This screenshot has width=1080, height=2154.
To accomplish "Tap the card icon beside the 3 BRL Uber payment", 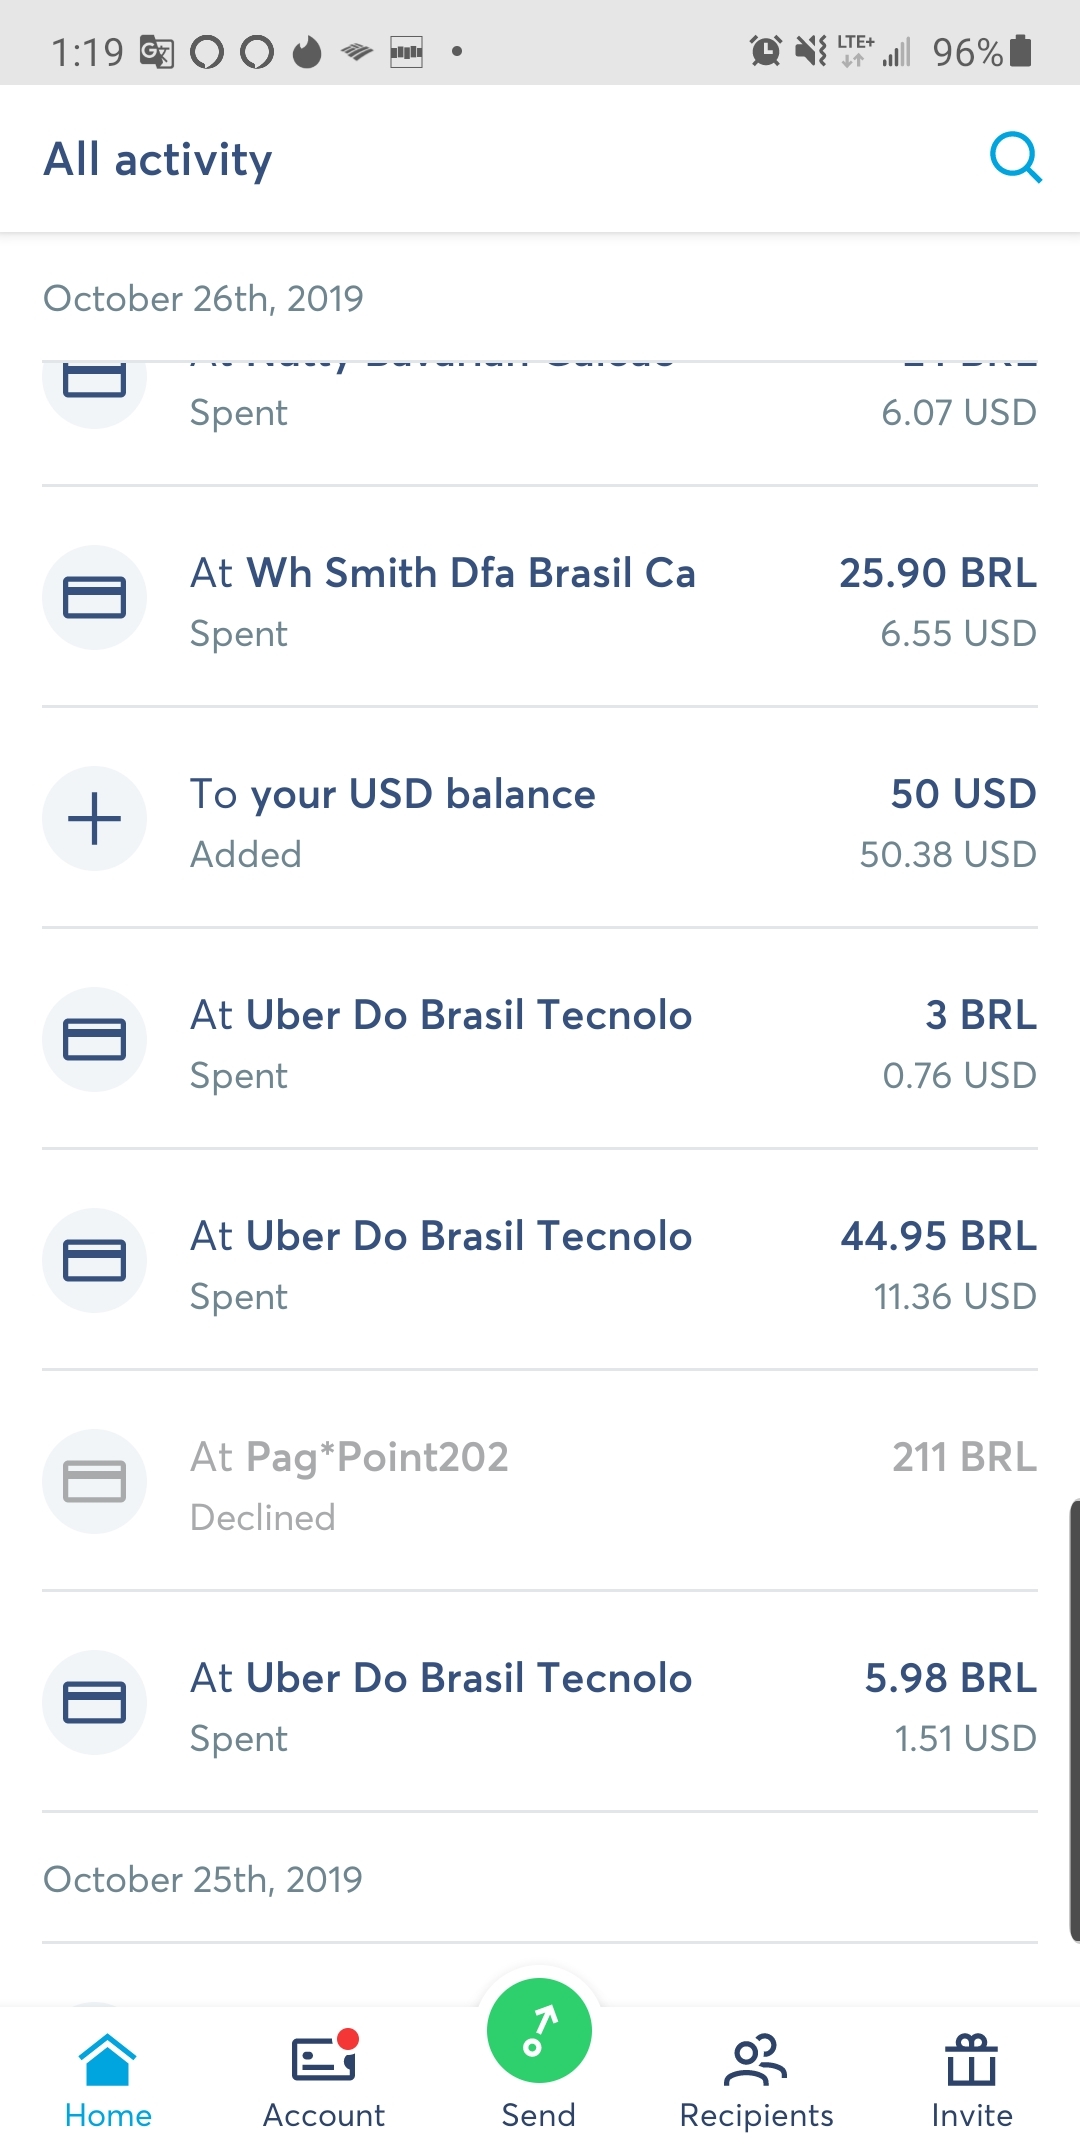I will click(x=94, y=1040).
